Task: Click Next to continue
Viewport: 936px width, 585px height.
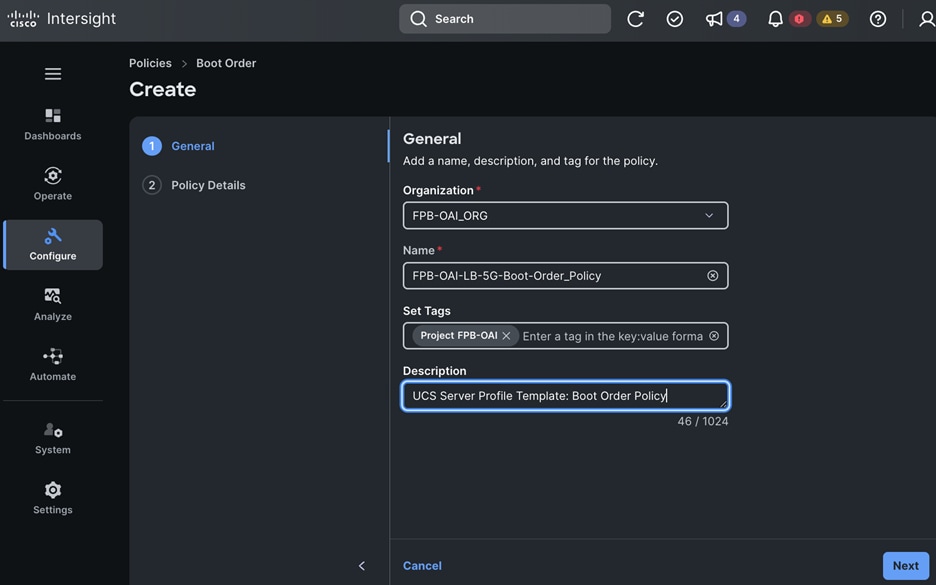Action: [x=906, y=566]
